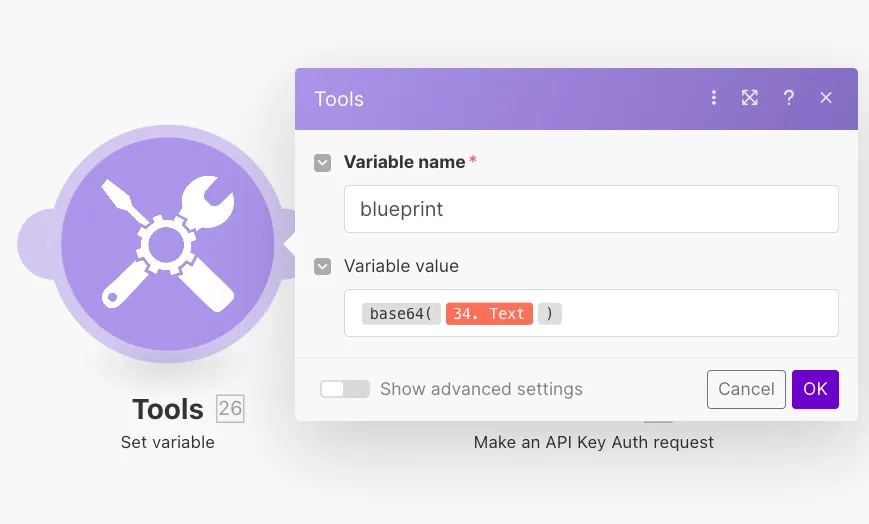Toggle the Variable name checkbox

pyautogui.click(x=323, y=163)
